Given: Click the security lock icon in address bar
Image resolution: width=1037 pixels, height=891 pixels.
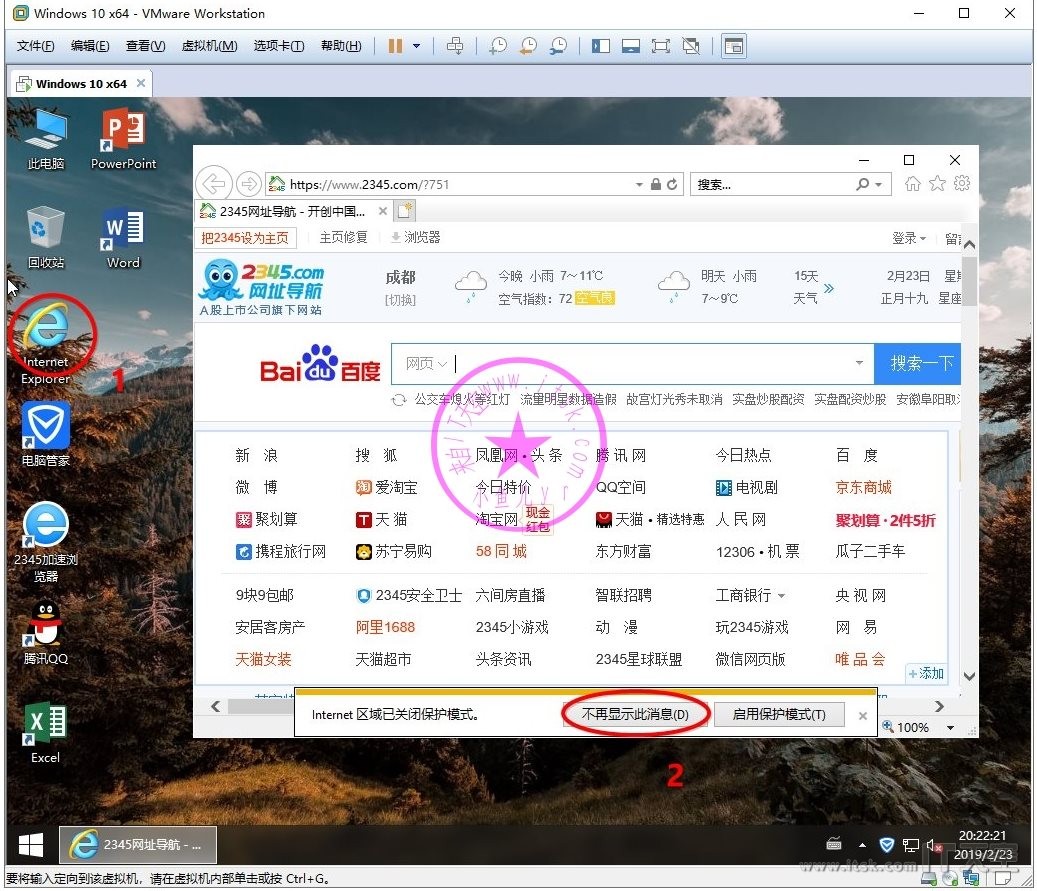Looking at the screenshot, I should click(x=655, y=185).
